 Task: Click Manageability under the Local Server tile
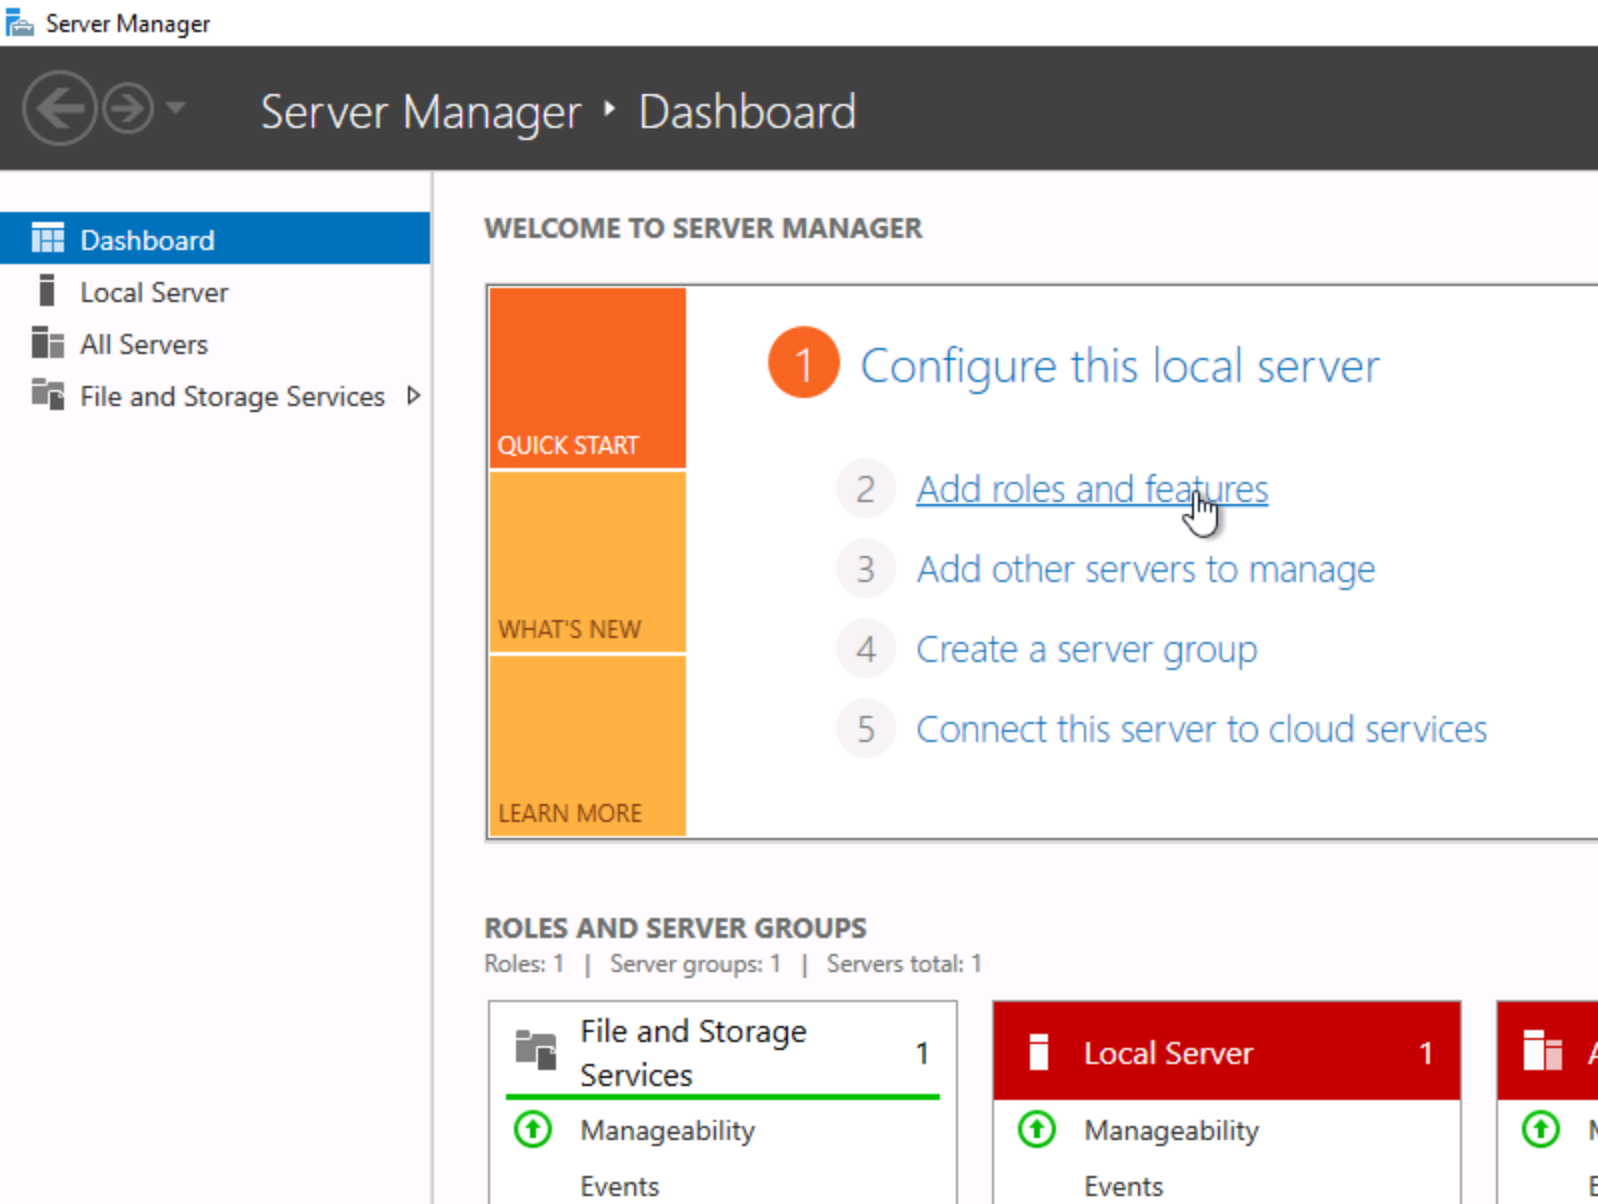coord(1171,1130)
